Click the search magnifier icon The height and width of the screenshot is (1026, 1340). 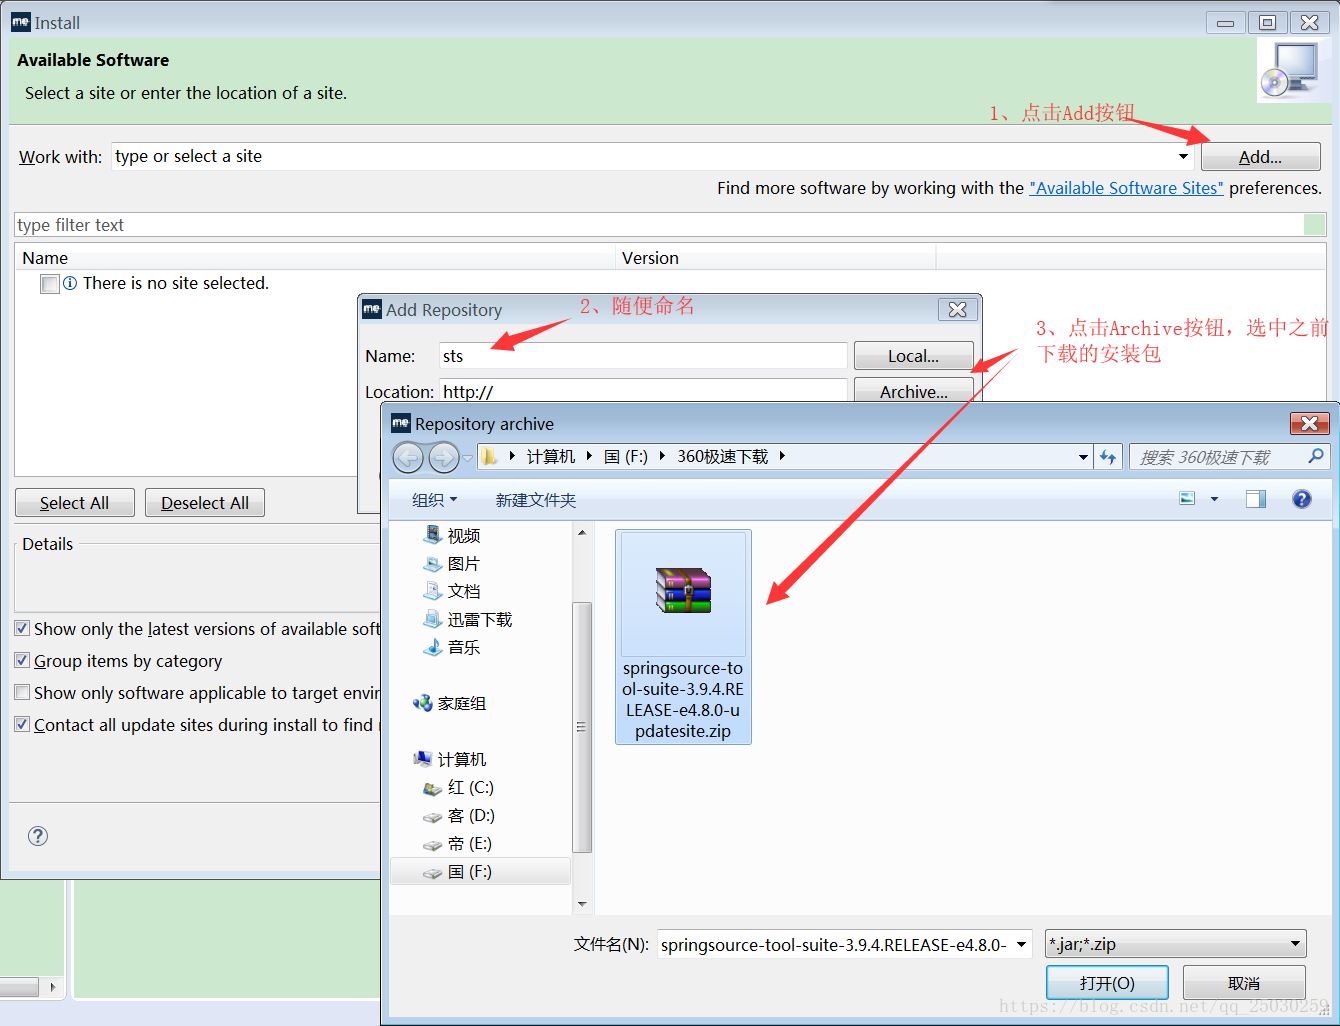[x=1316, y=456]
